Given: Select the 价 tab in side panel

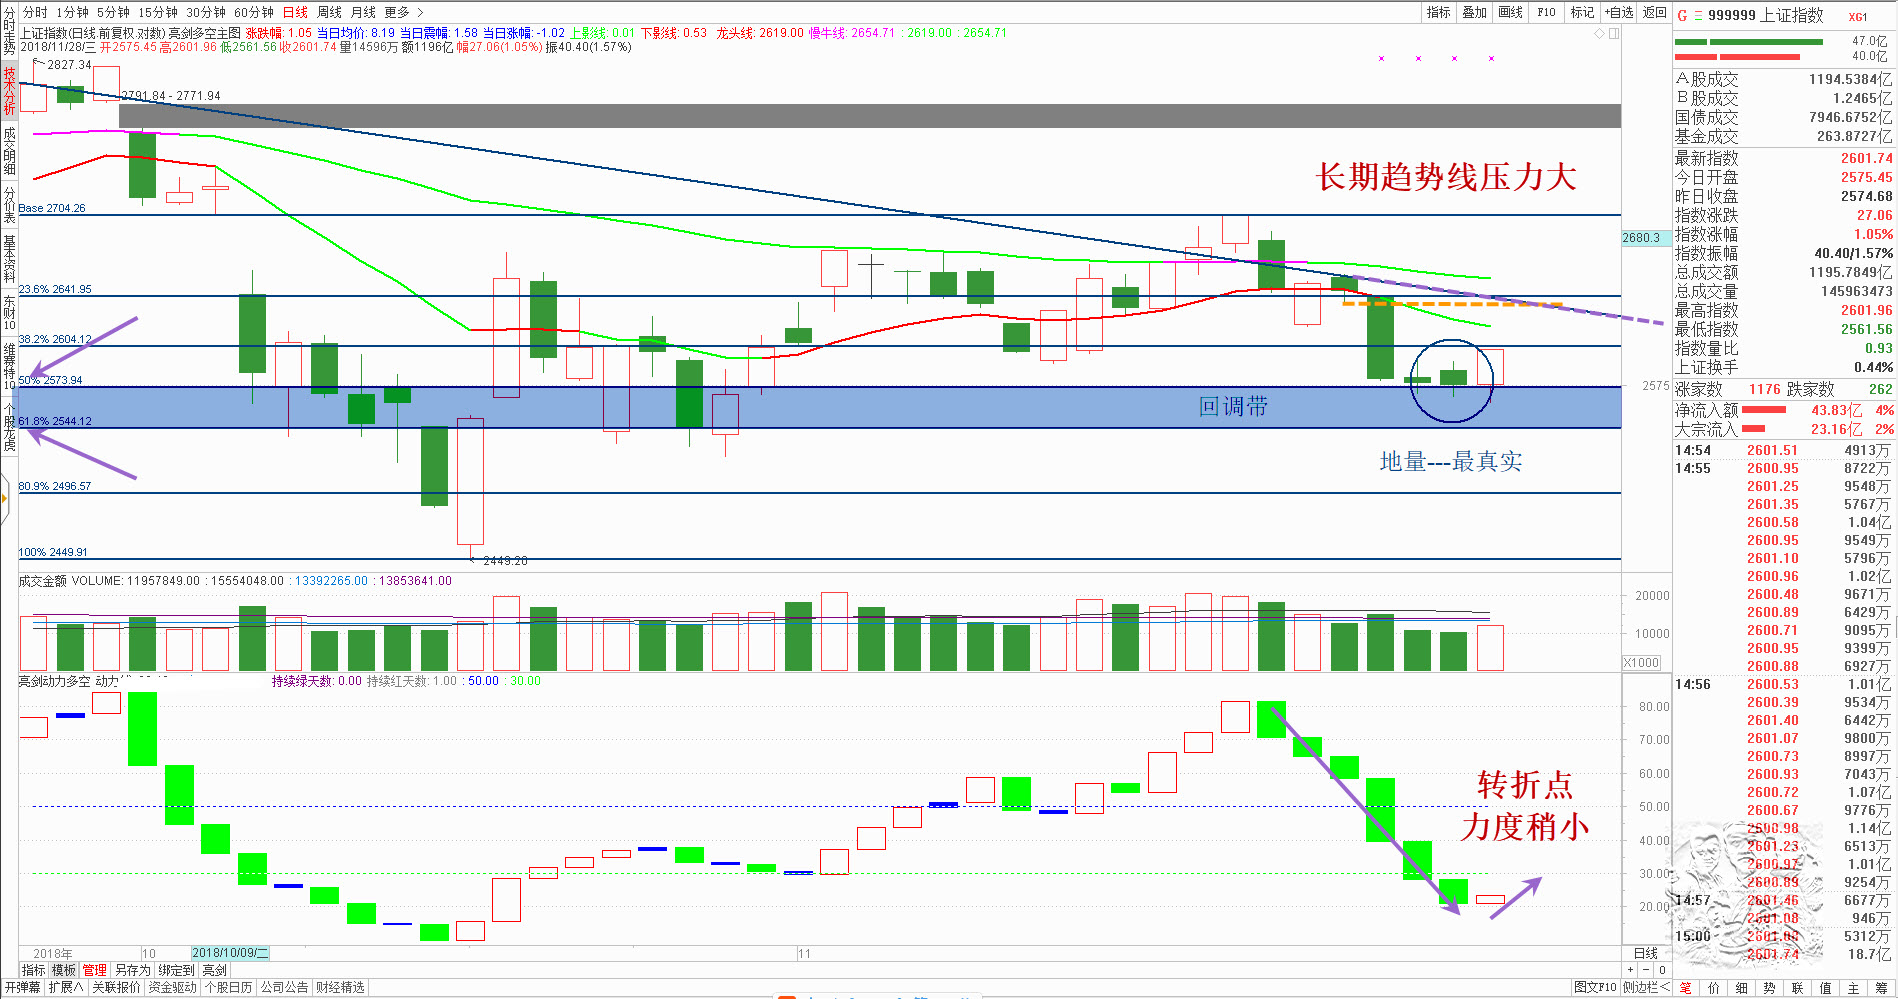Looking at the screenshot, I should 1714,988.
